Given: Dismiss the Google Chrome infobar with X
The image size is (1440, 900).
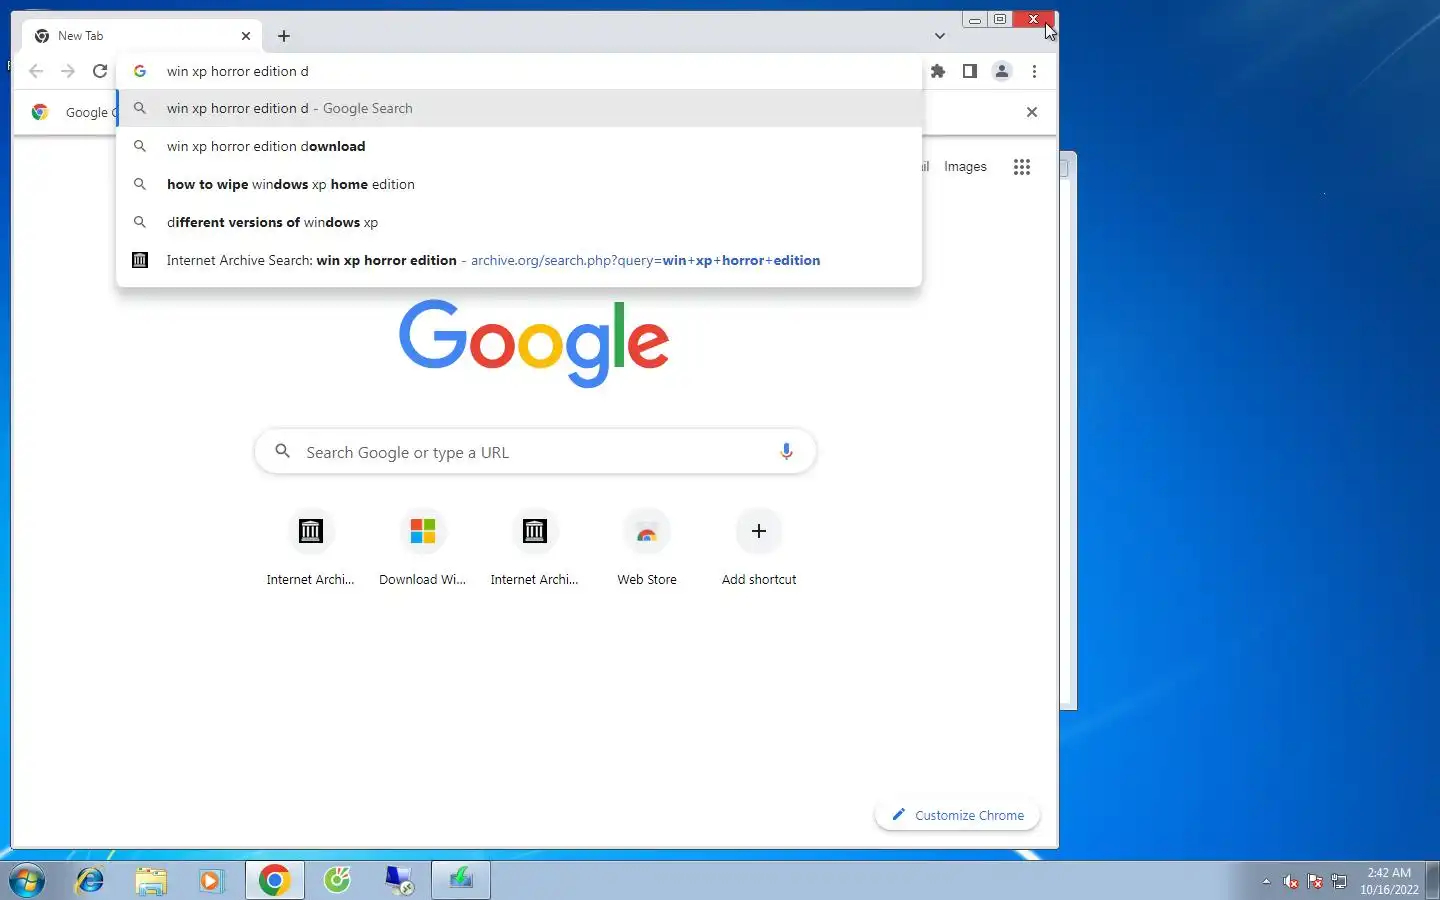Looking at the screenshot, I should tap(1032, 112).
